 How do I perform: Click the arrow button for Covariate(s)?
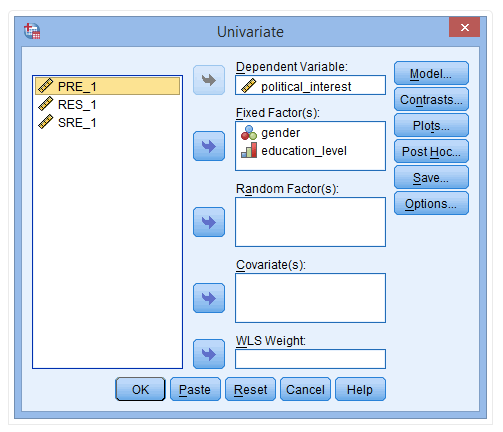(209, 298)
